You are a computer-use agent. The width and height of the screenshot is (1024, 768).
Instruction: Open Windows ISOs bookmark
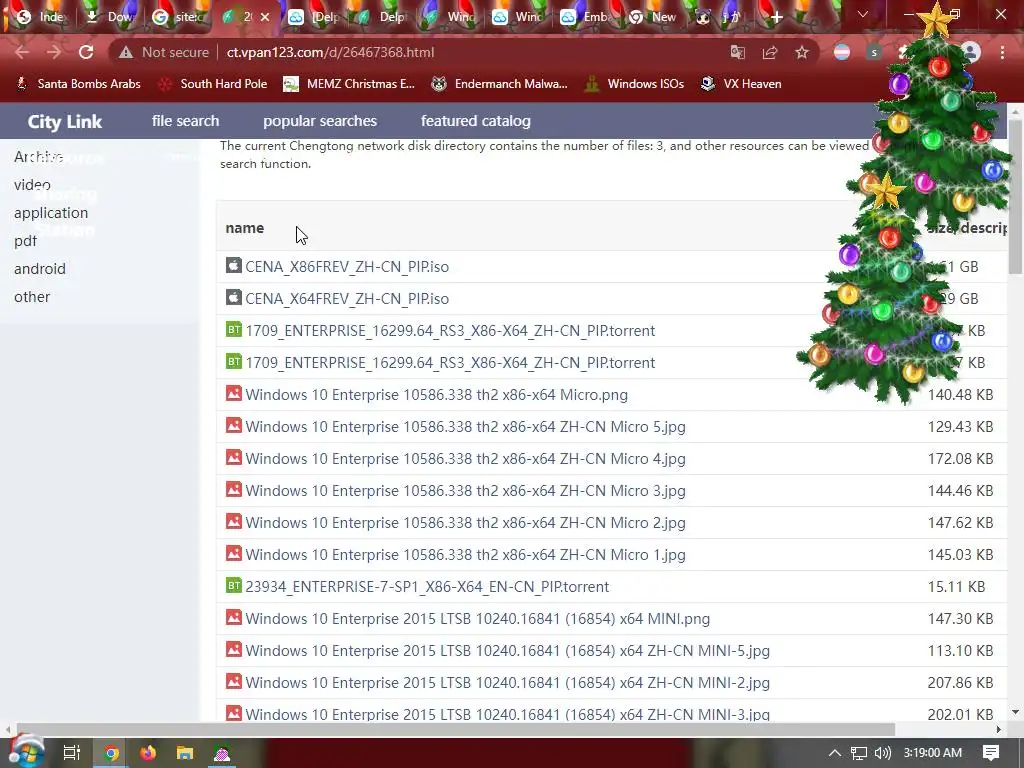(x=634, y=84)
